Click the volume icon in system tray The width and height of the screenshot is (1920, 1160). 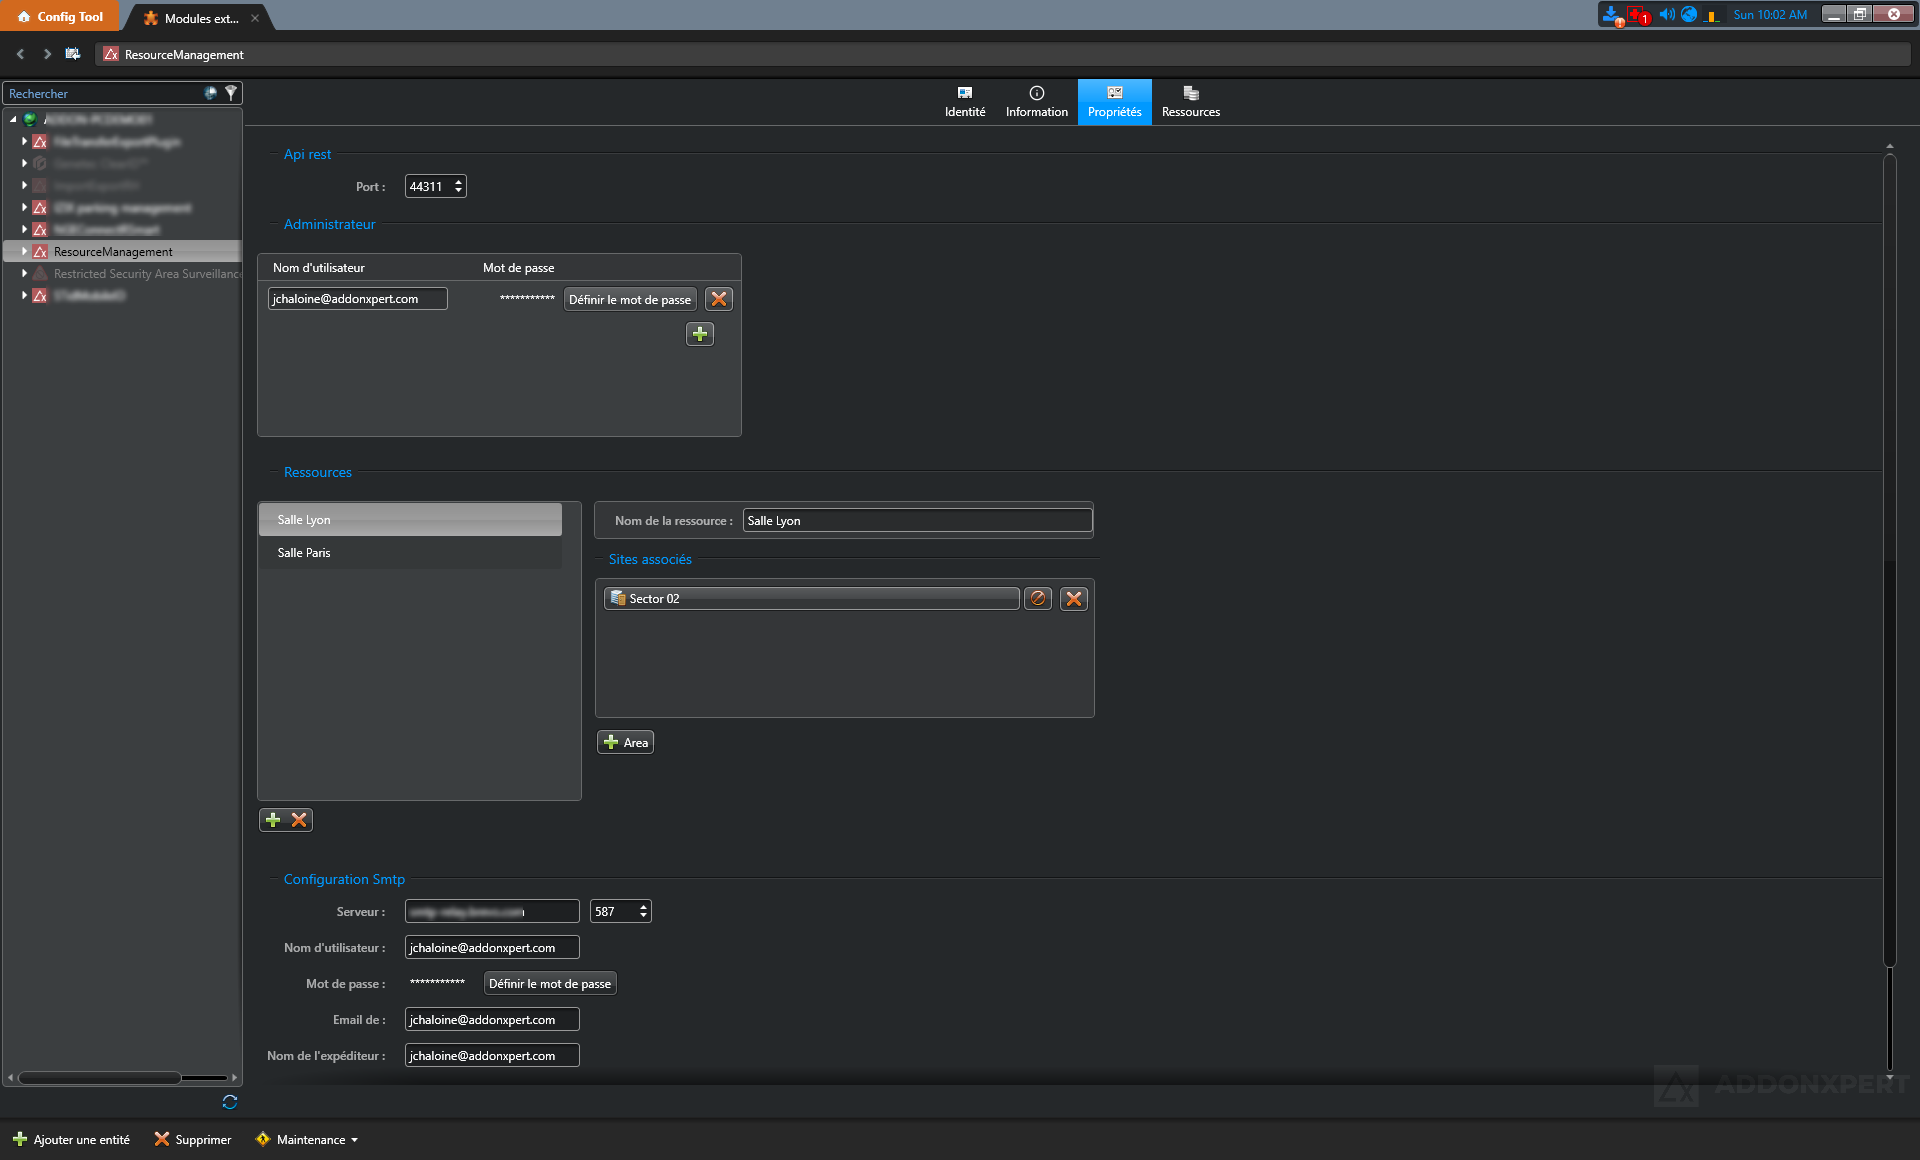tap(1665, 14)
